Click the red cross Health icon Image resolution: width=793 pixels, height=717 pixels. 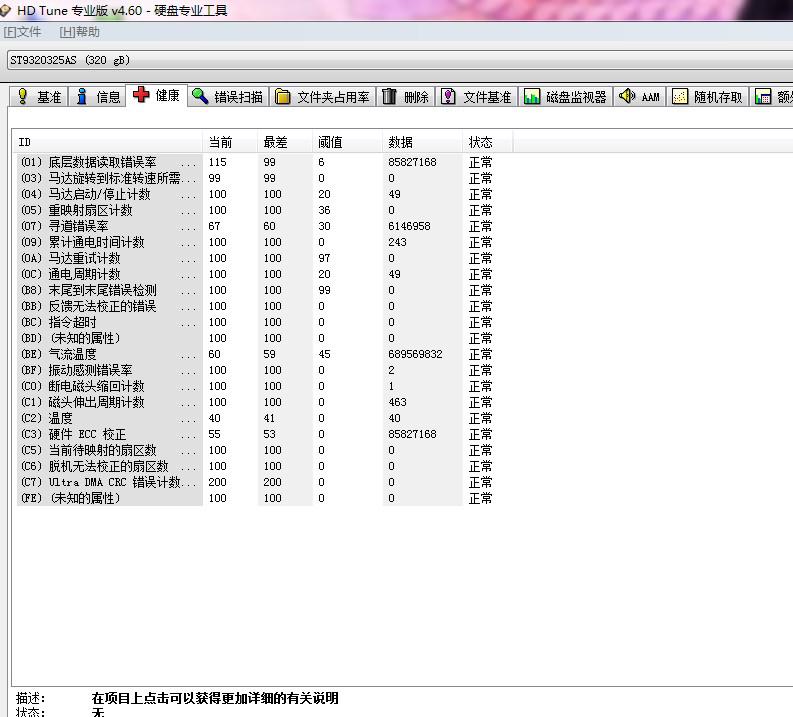click(141, 95)
